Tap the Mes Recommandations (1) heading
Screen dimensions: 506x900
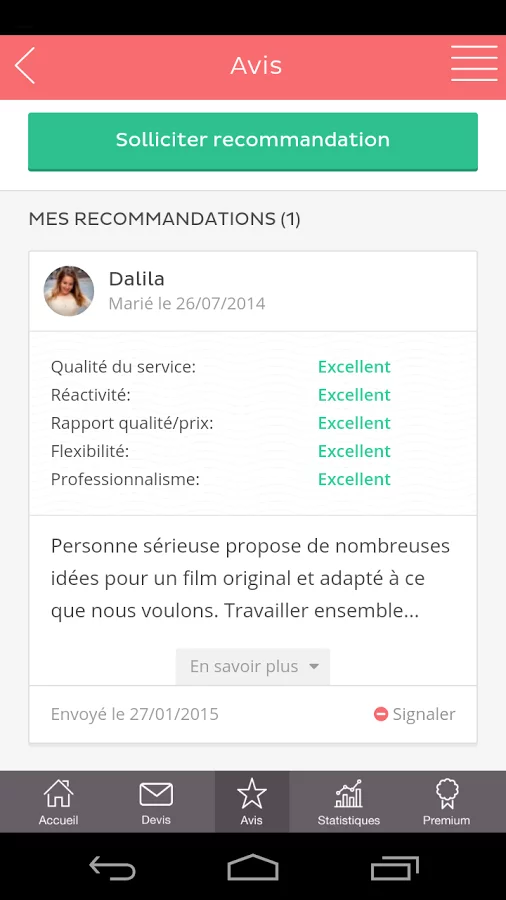[165, 219]
